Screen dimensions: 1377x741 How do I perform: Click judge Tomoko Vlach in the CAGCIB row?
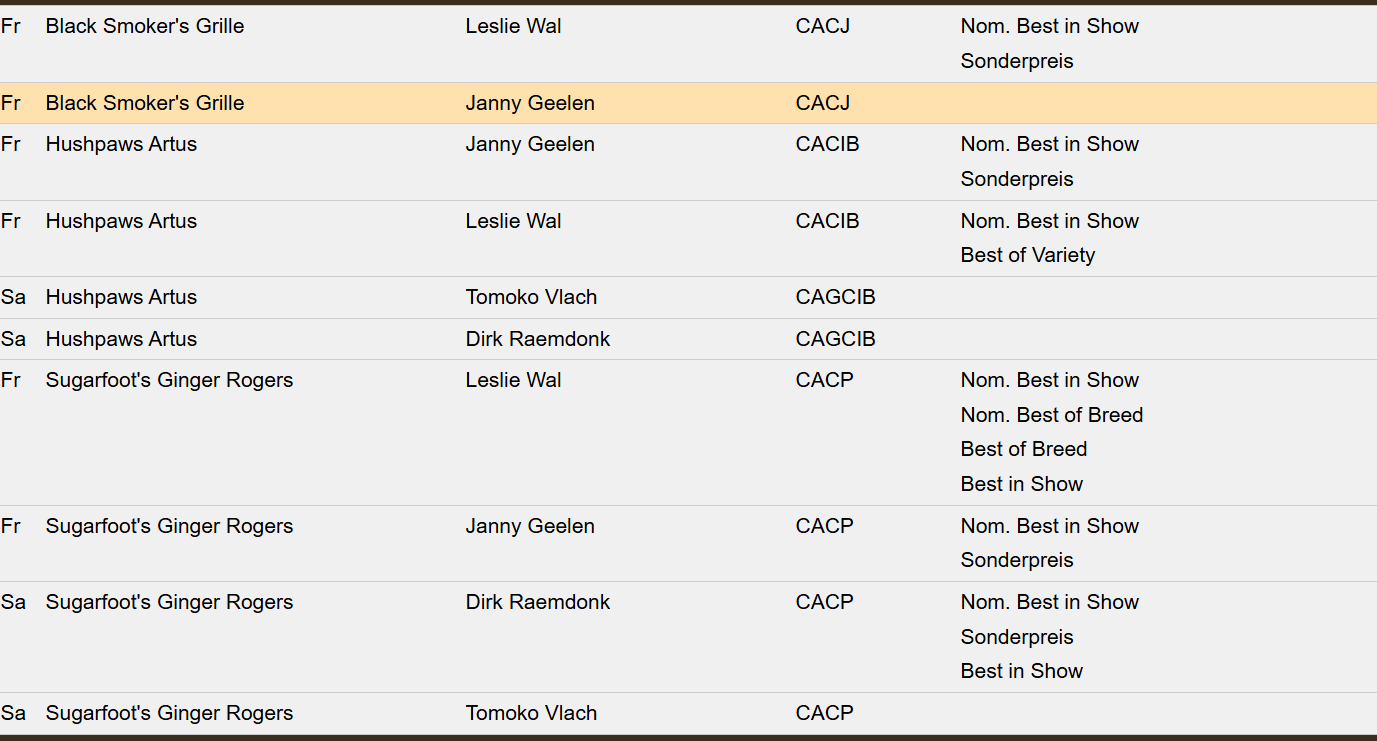531,297
